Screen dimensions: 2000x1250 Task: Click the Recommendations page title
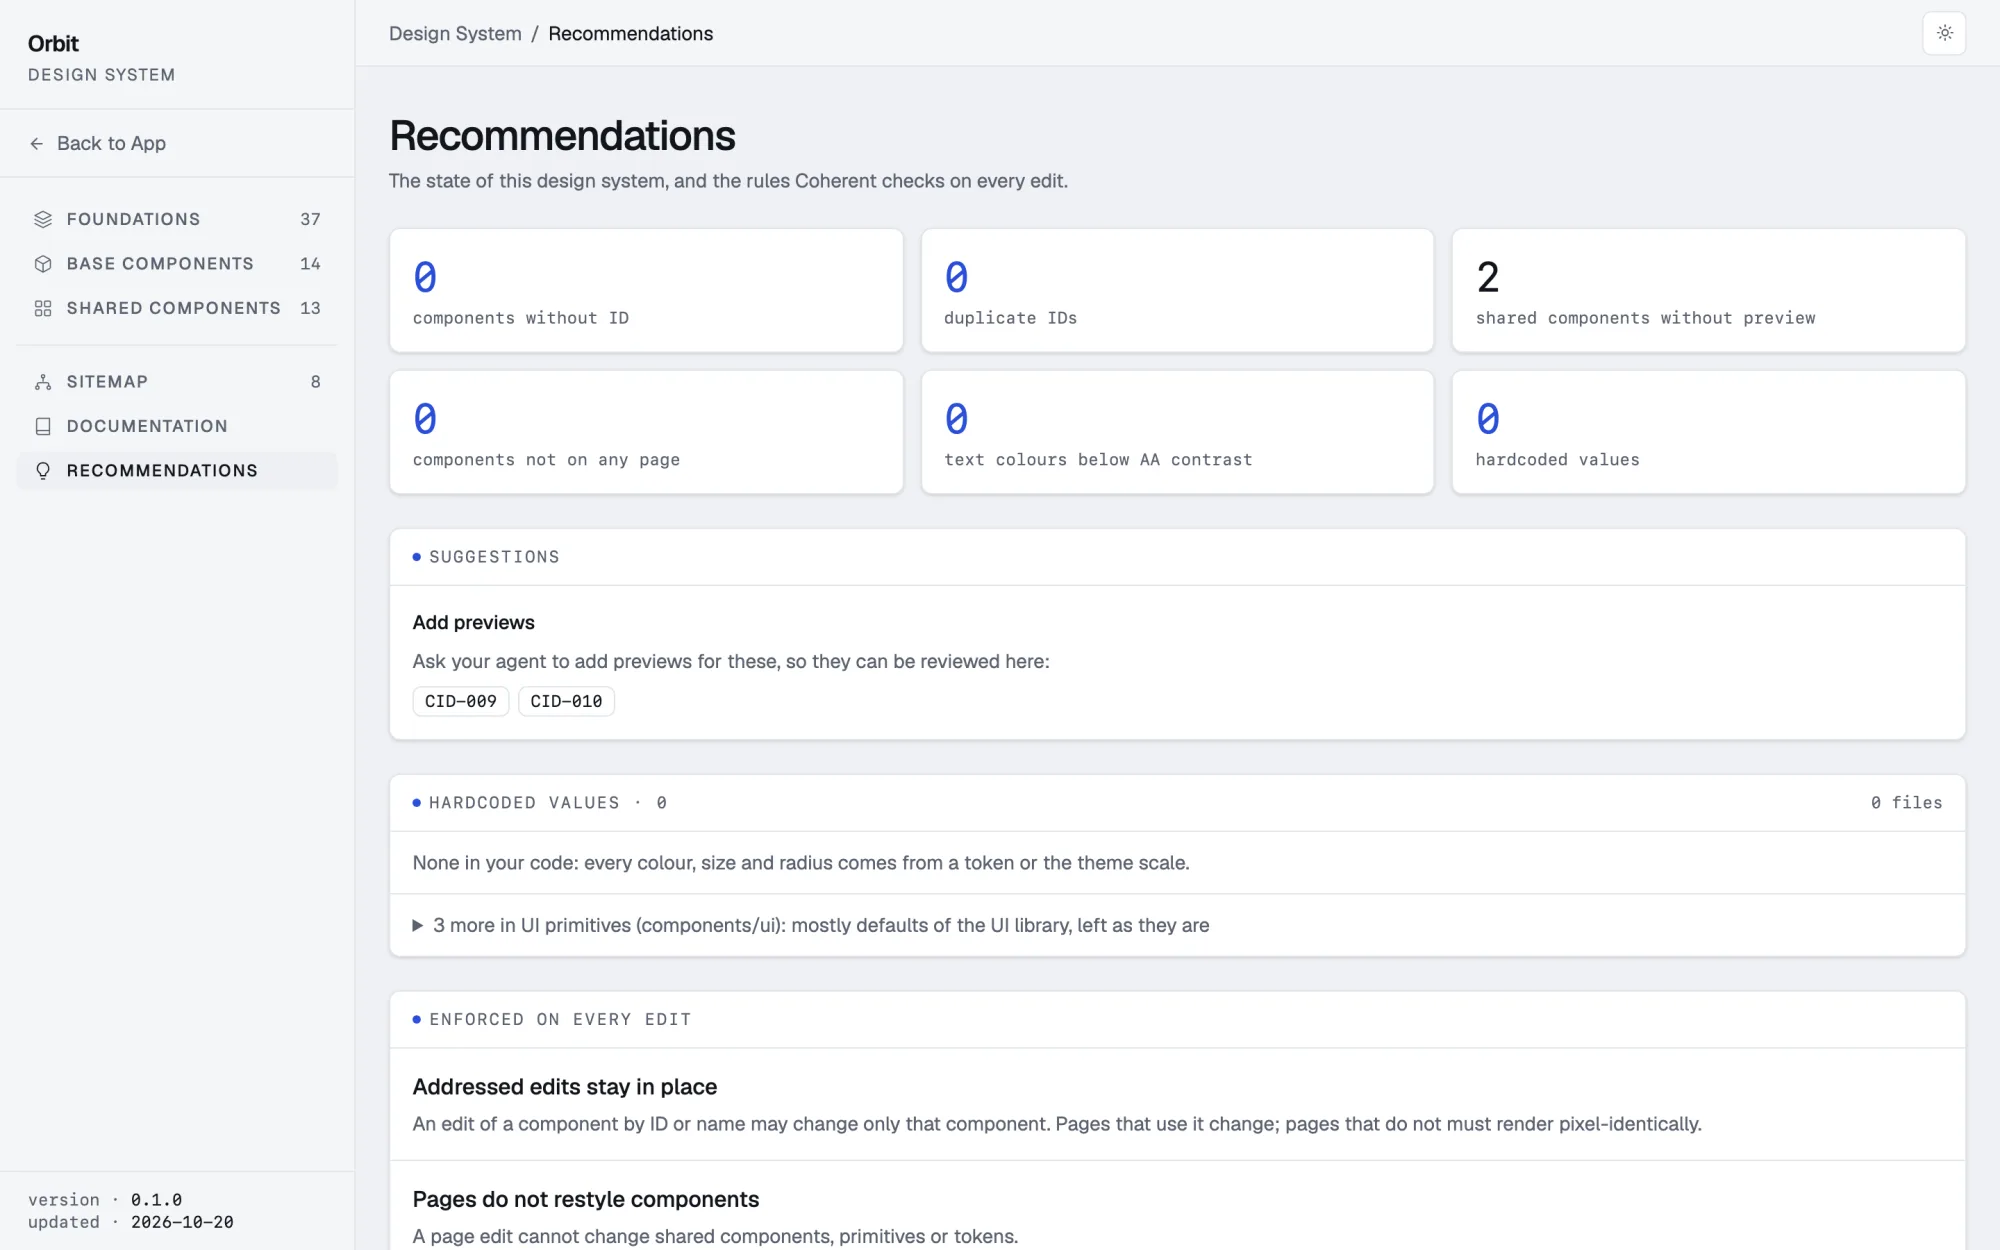[562, 136]
